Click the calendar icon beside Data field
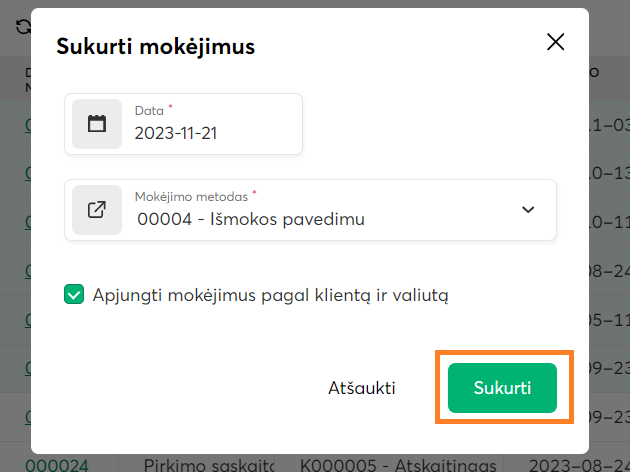The height and width of the screenshot is (472, 630). (97, 124)
